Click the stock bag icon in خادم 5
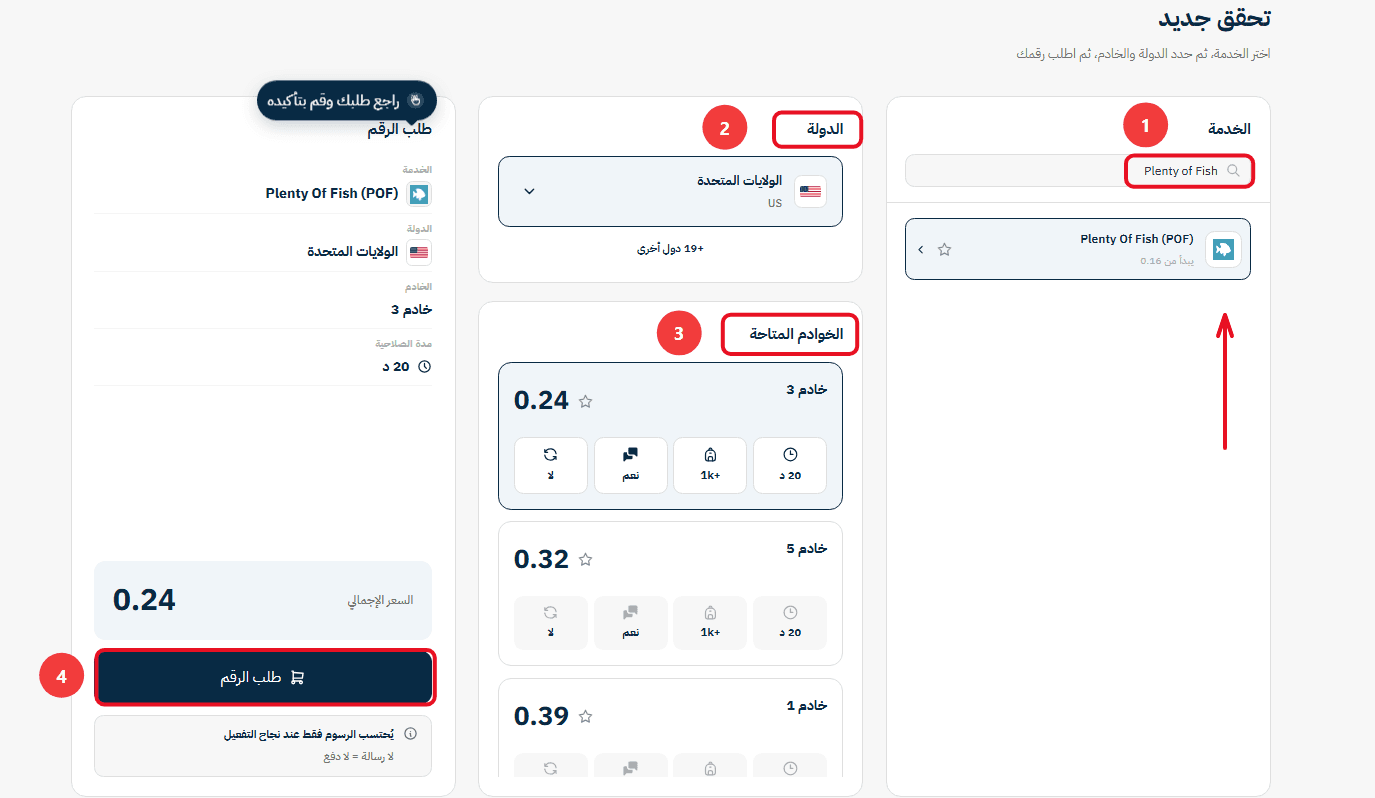 point(710,612)
